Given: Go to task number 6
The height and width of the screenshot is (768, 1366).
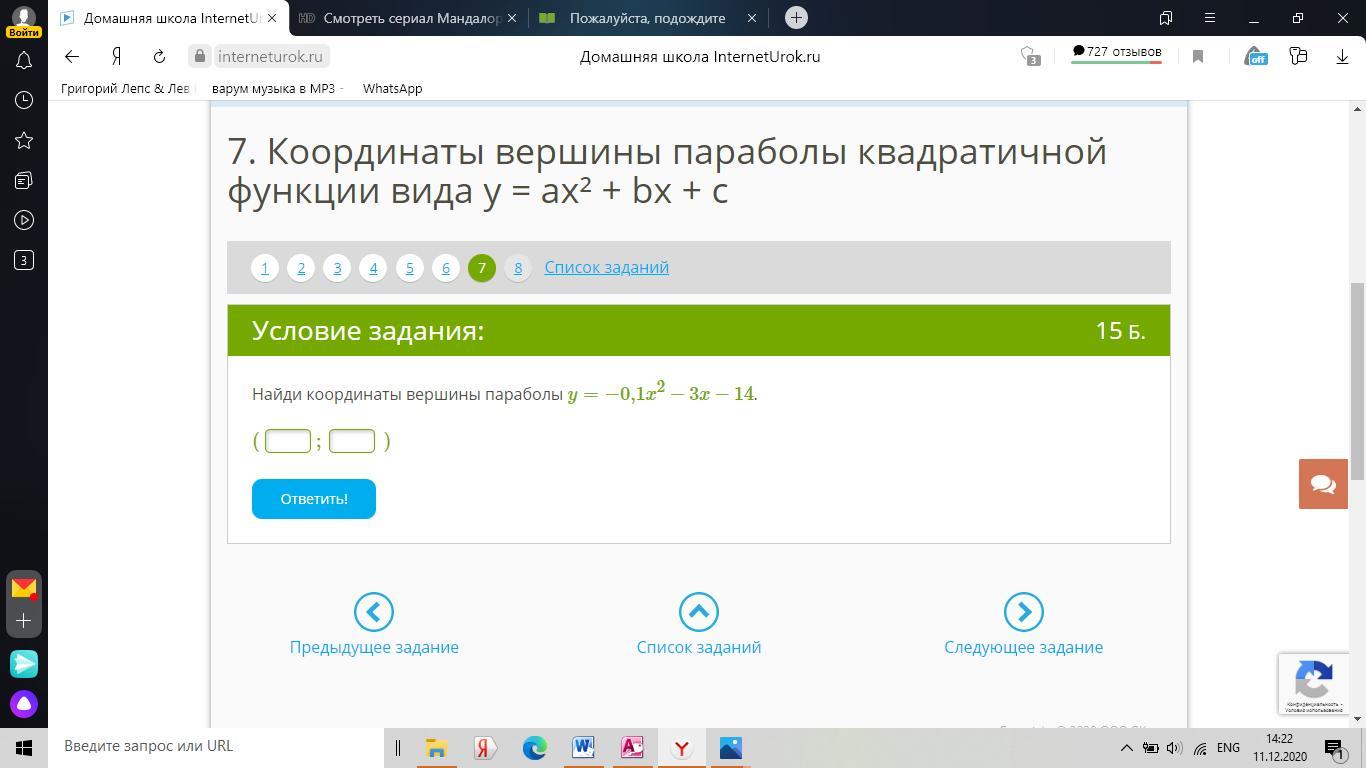Looking at the screenshot, I should [x=445, y=268].
